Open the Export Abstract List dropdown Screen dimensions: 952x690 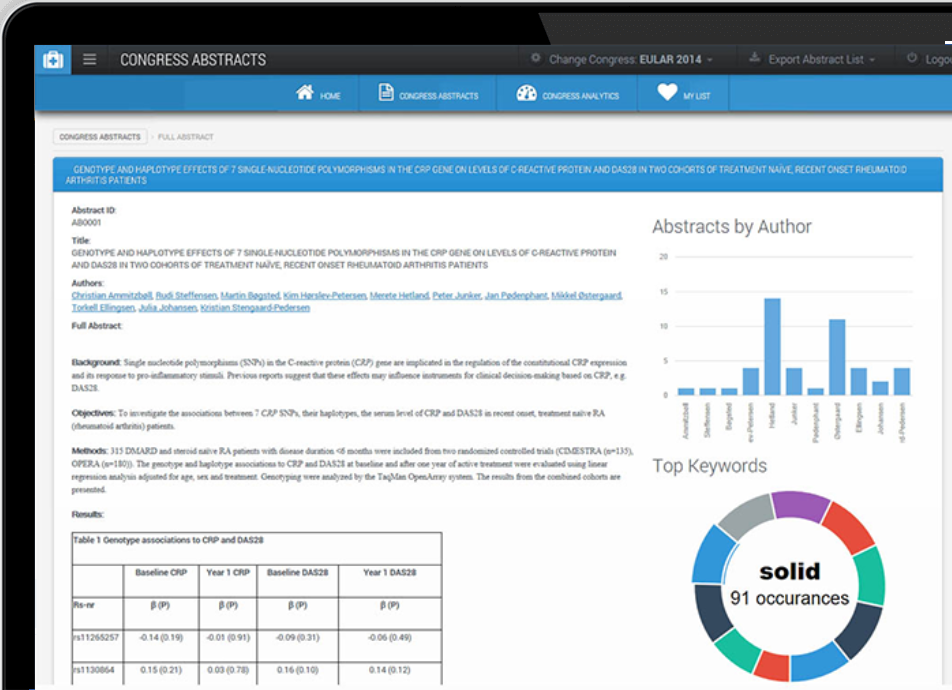tap(821, 60)
